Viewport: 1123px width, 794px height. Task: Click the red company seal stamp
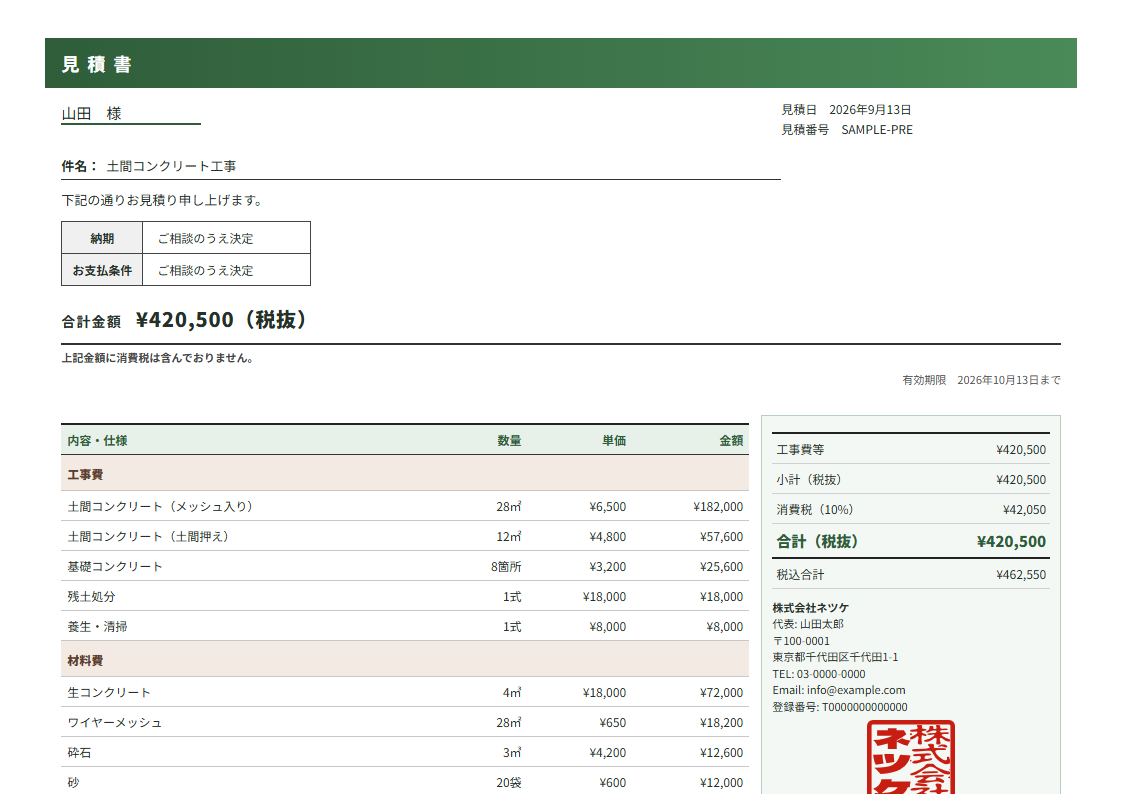pyautogui.click(x=911, y=757)
